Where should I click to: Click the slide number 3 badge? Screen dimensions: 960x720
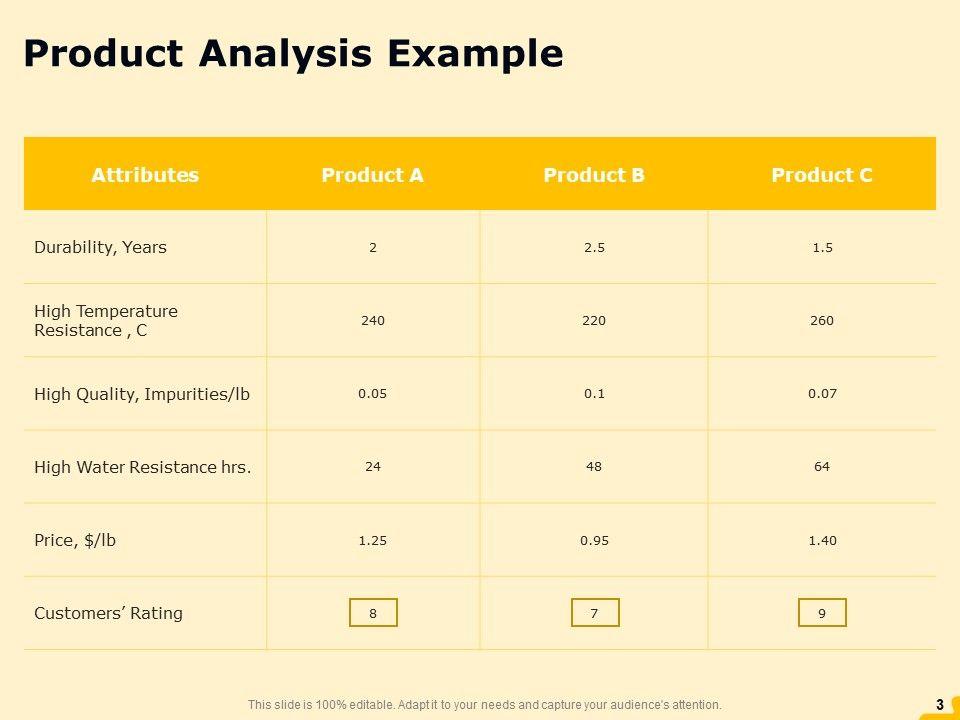pos(939,705)
